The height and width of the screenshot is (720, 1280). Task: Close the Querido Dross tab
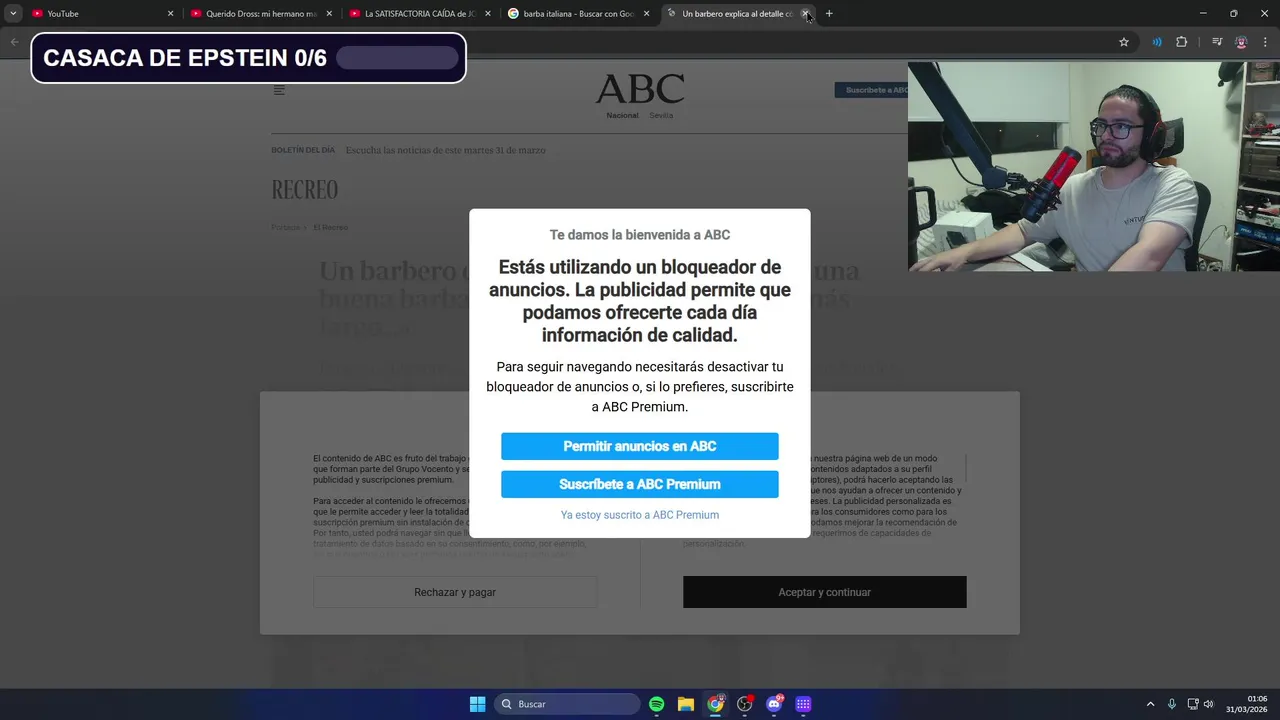329,14
